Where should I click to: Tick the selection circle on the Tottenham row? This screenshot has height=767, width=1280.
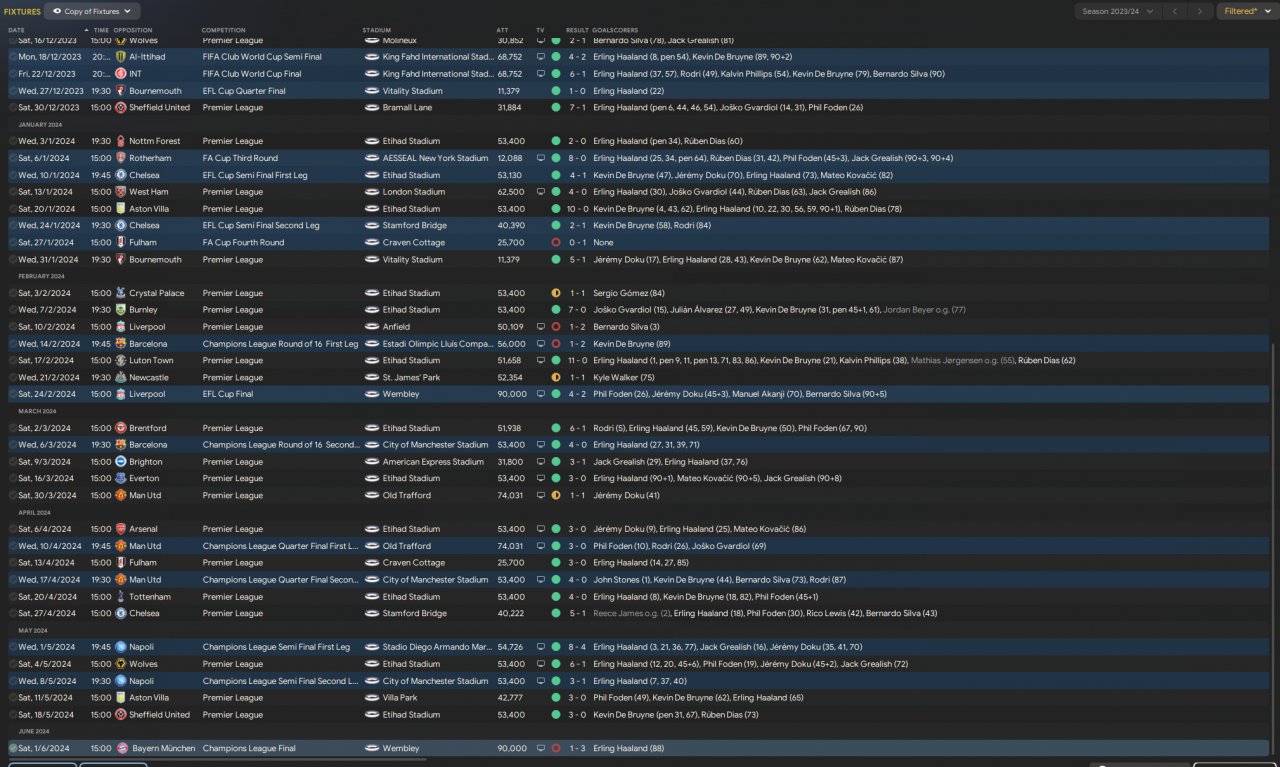(13, 596)
